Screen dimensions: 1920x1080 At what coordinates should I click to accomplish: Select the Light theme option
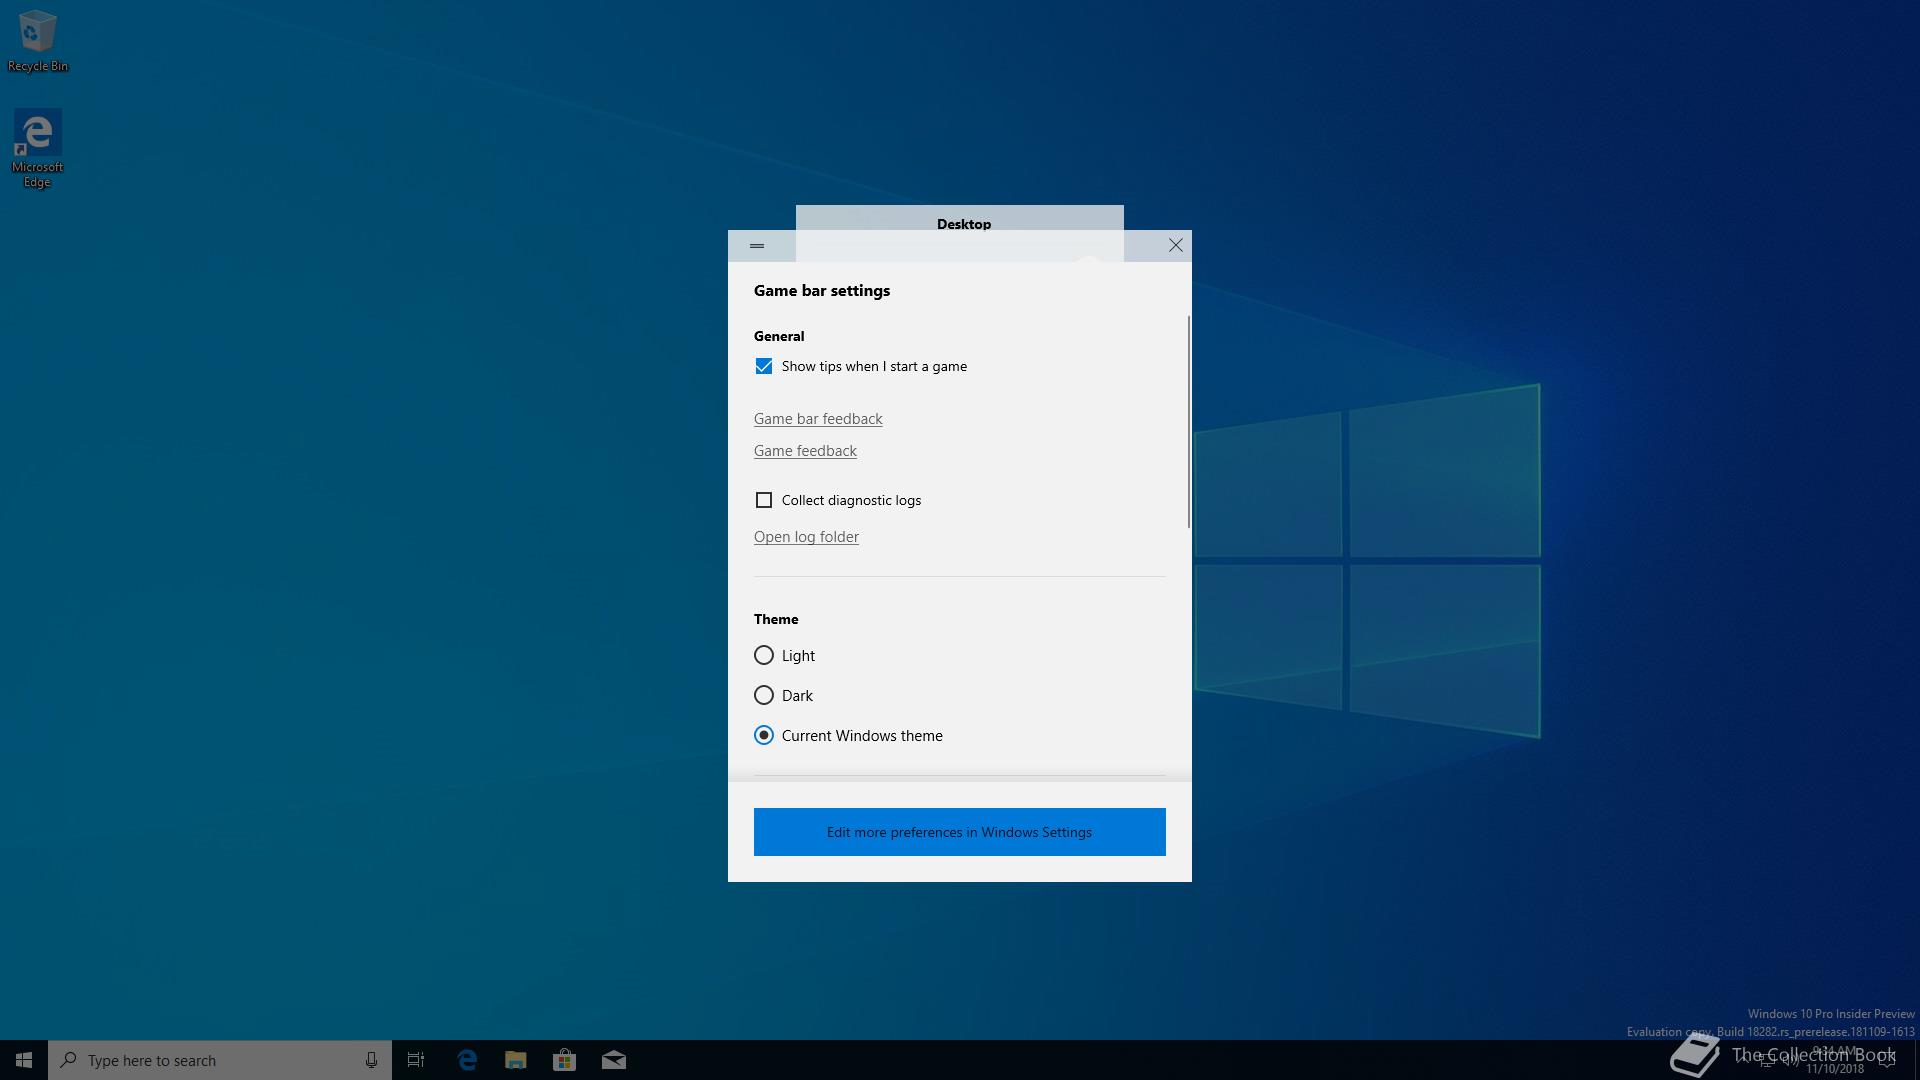tap(764, 655)
